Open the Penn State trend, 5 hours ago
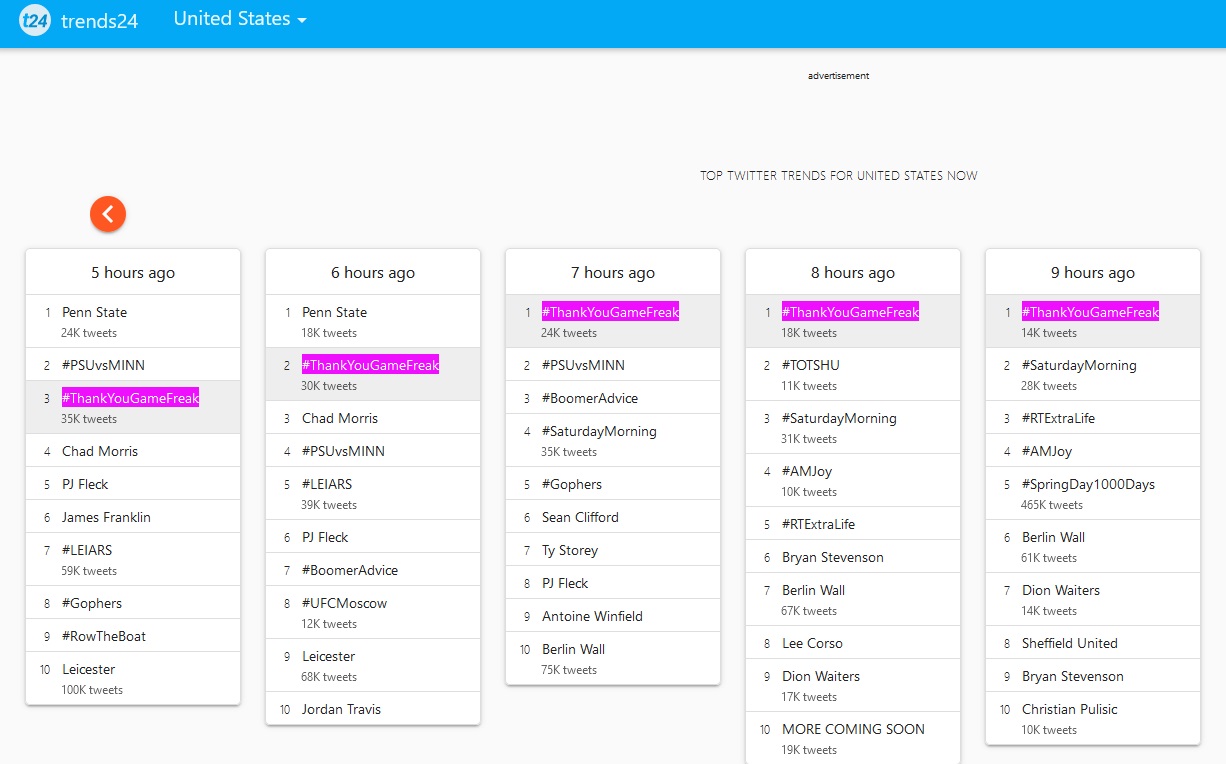The image size is (1226, 764). (94, 312)
